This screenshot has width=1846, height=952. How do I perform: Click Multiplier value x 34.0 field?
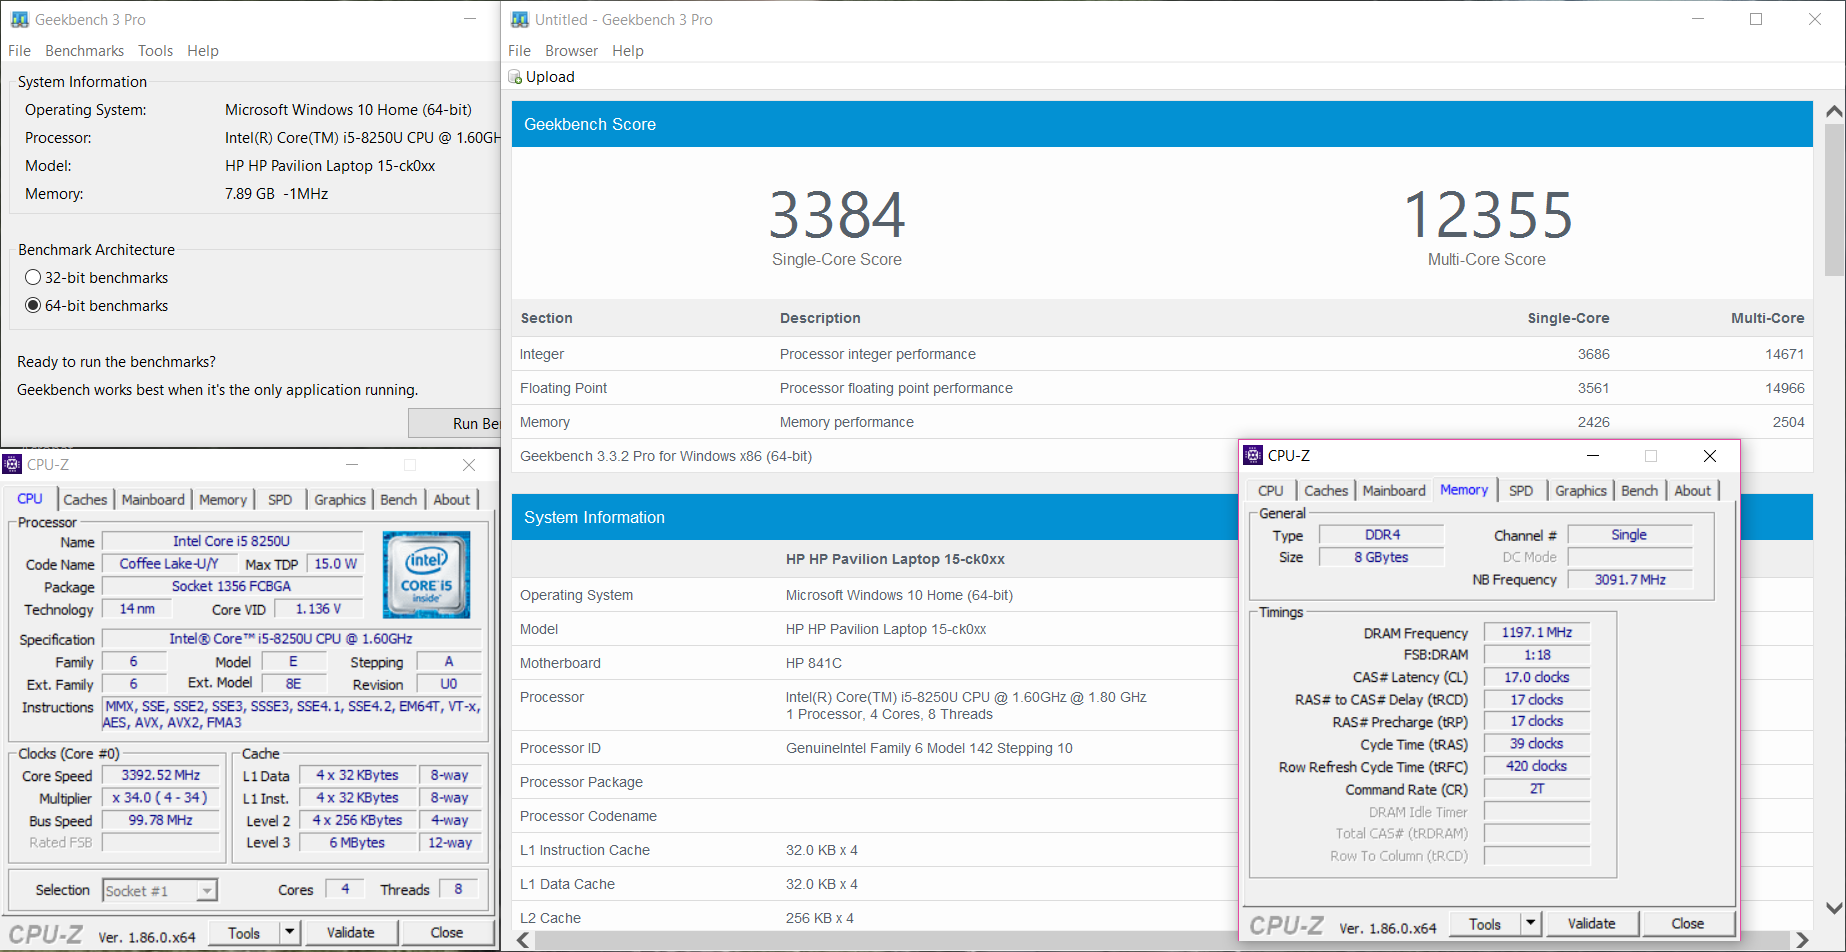(x=160, y=798)
